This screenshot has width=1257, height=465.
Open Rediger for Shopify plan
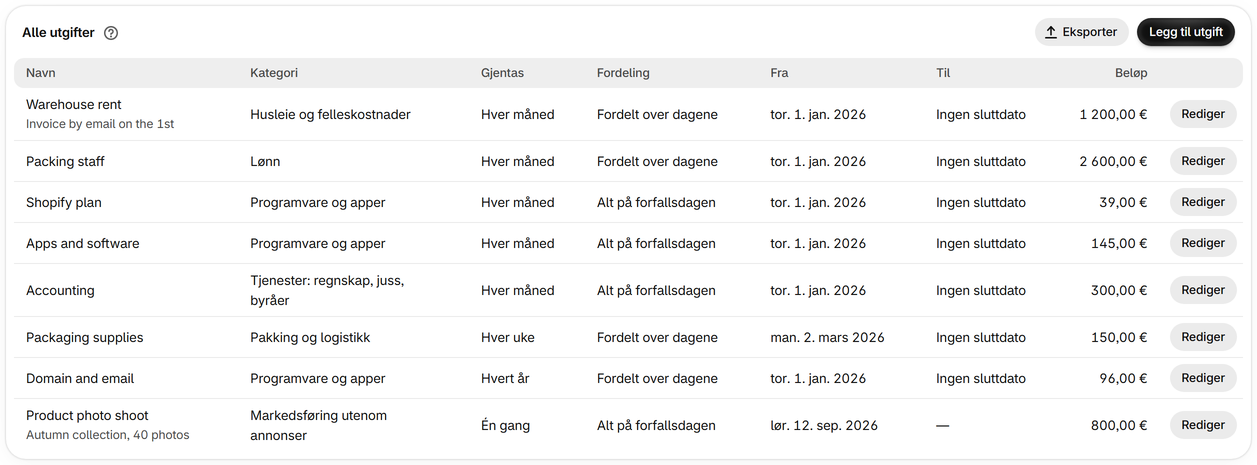click(1203, 202)
